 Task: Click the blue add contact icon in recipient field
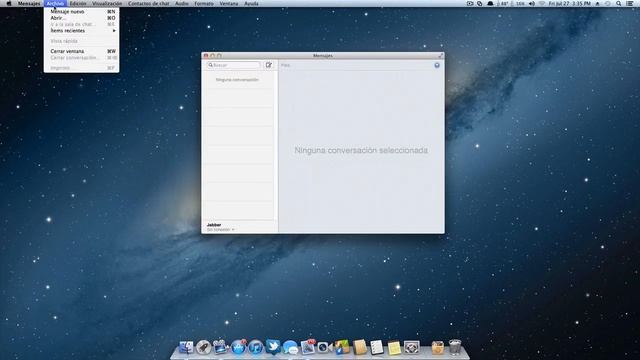[437, 65]
